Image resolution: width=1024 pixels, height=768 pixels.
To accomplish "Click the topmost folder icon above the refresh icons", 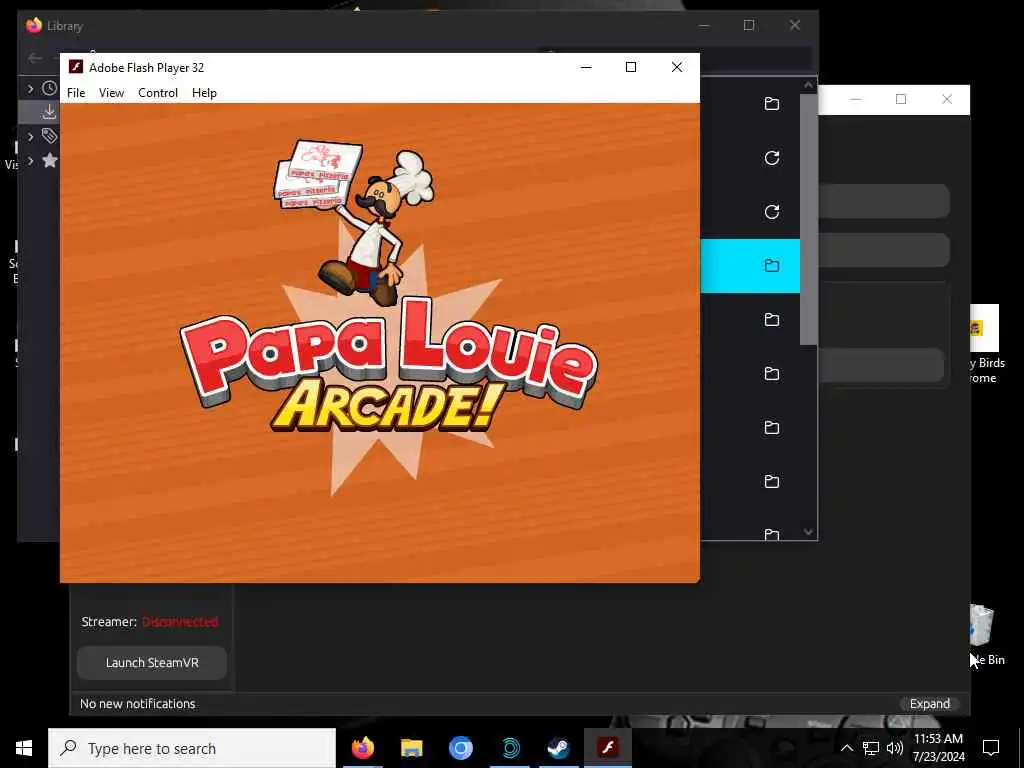I will (x=772, y=104).
